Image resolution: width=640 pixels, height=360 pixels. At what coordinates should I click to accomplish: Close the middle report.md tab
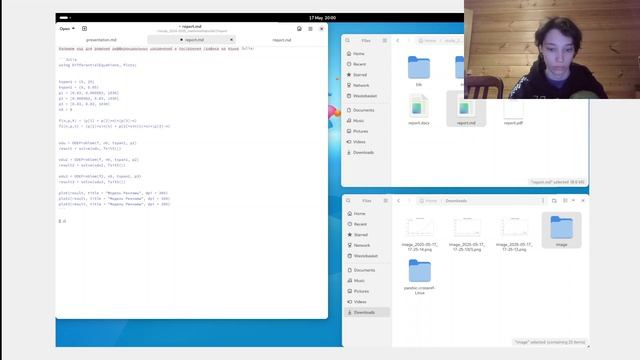[231, 40]
